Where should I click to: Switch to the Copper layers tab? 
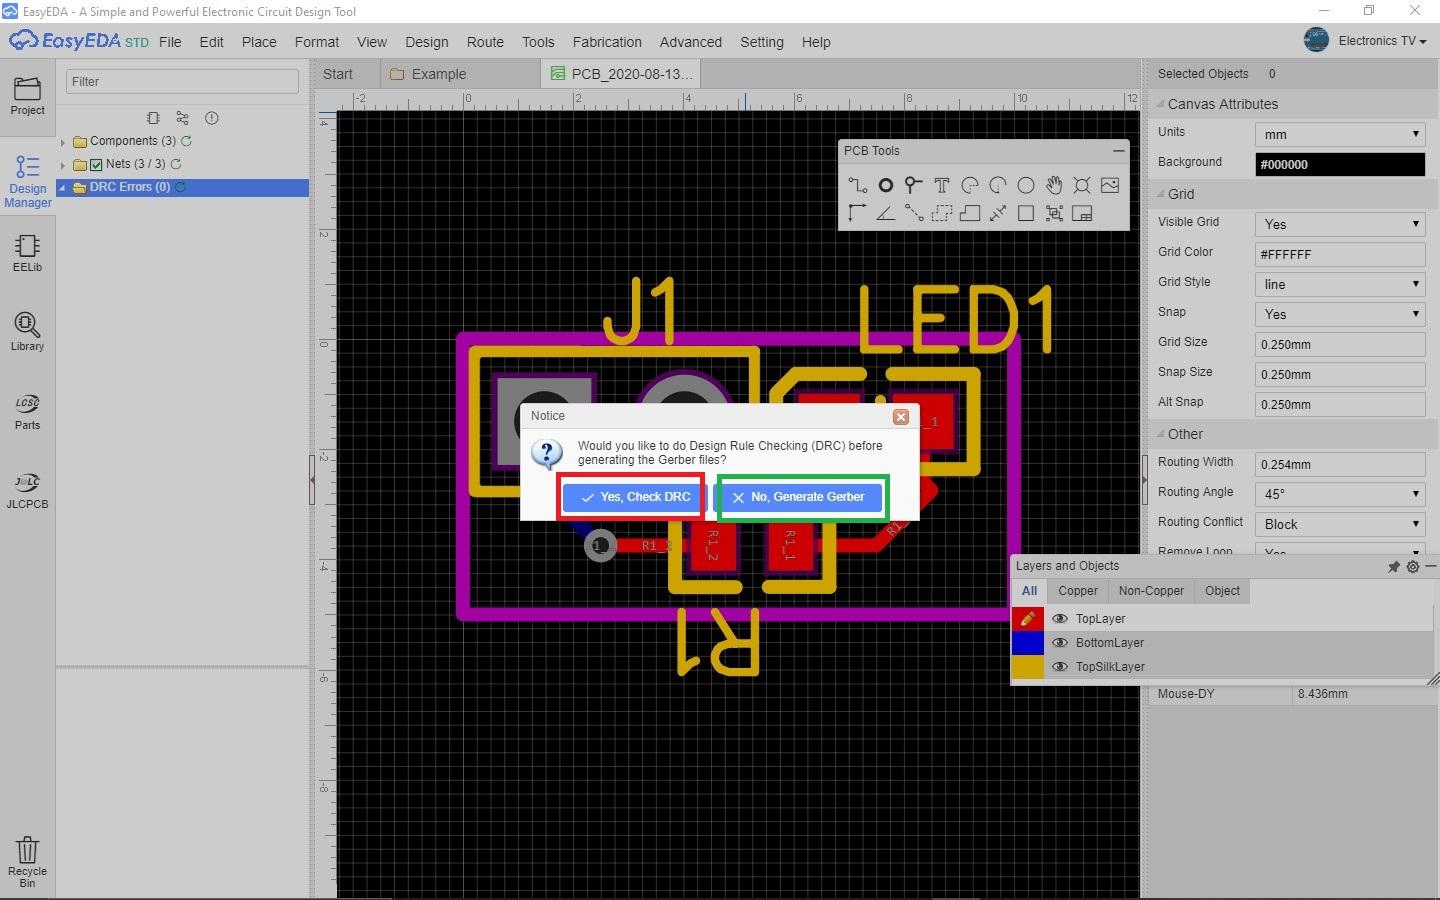[1078, 591]
